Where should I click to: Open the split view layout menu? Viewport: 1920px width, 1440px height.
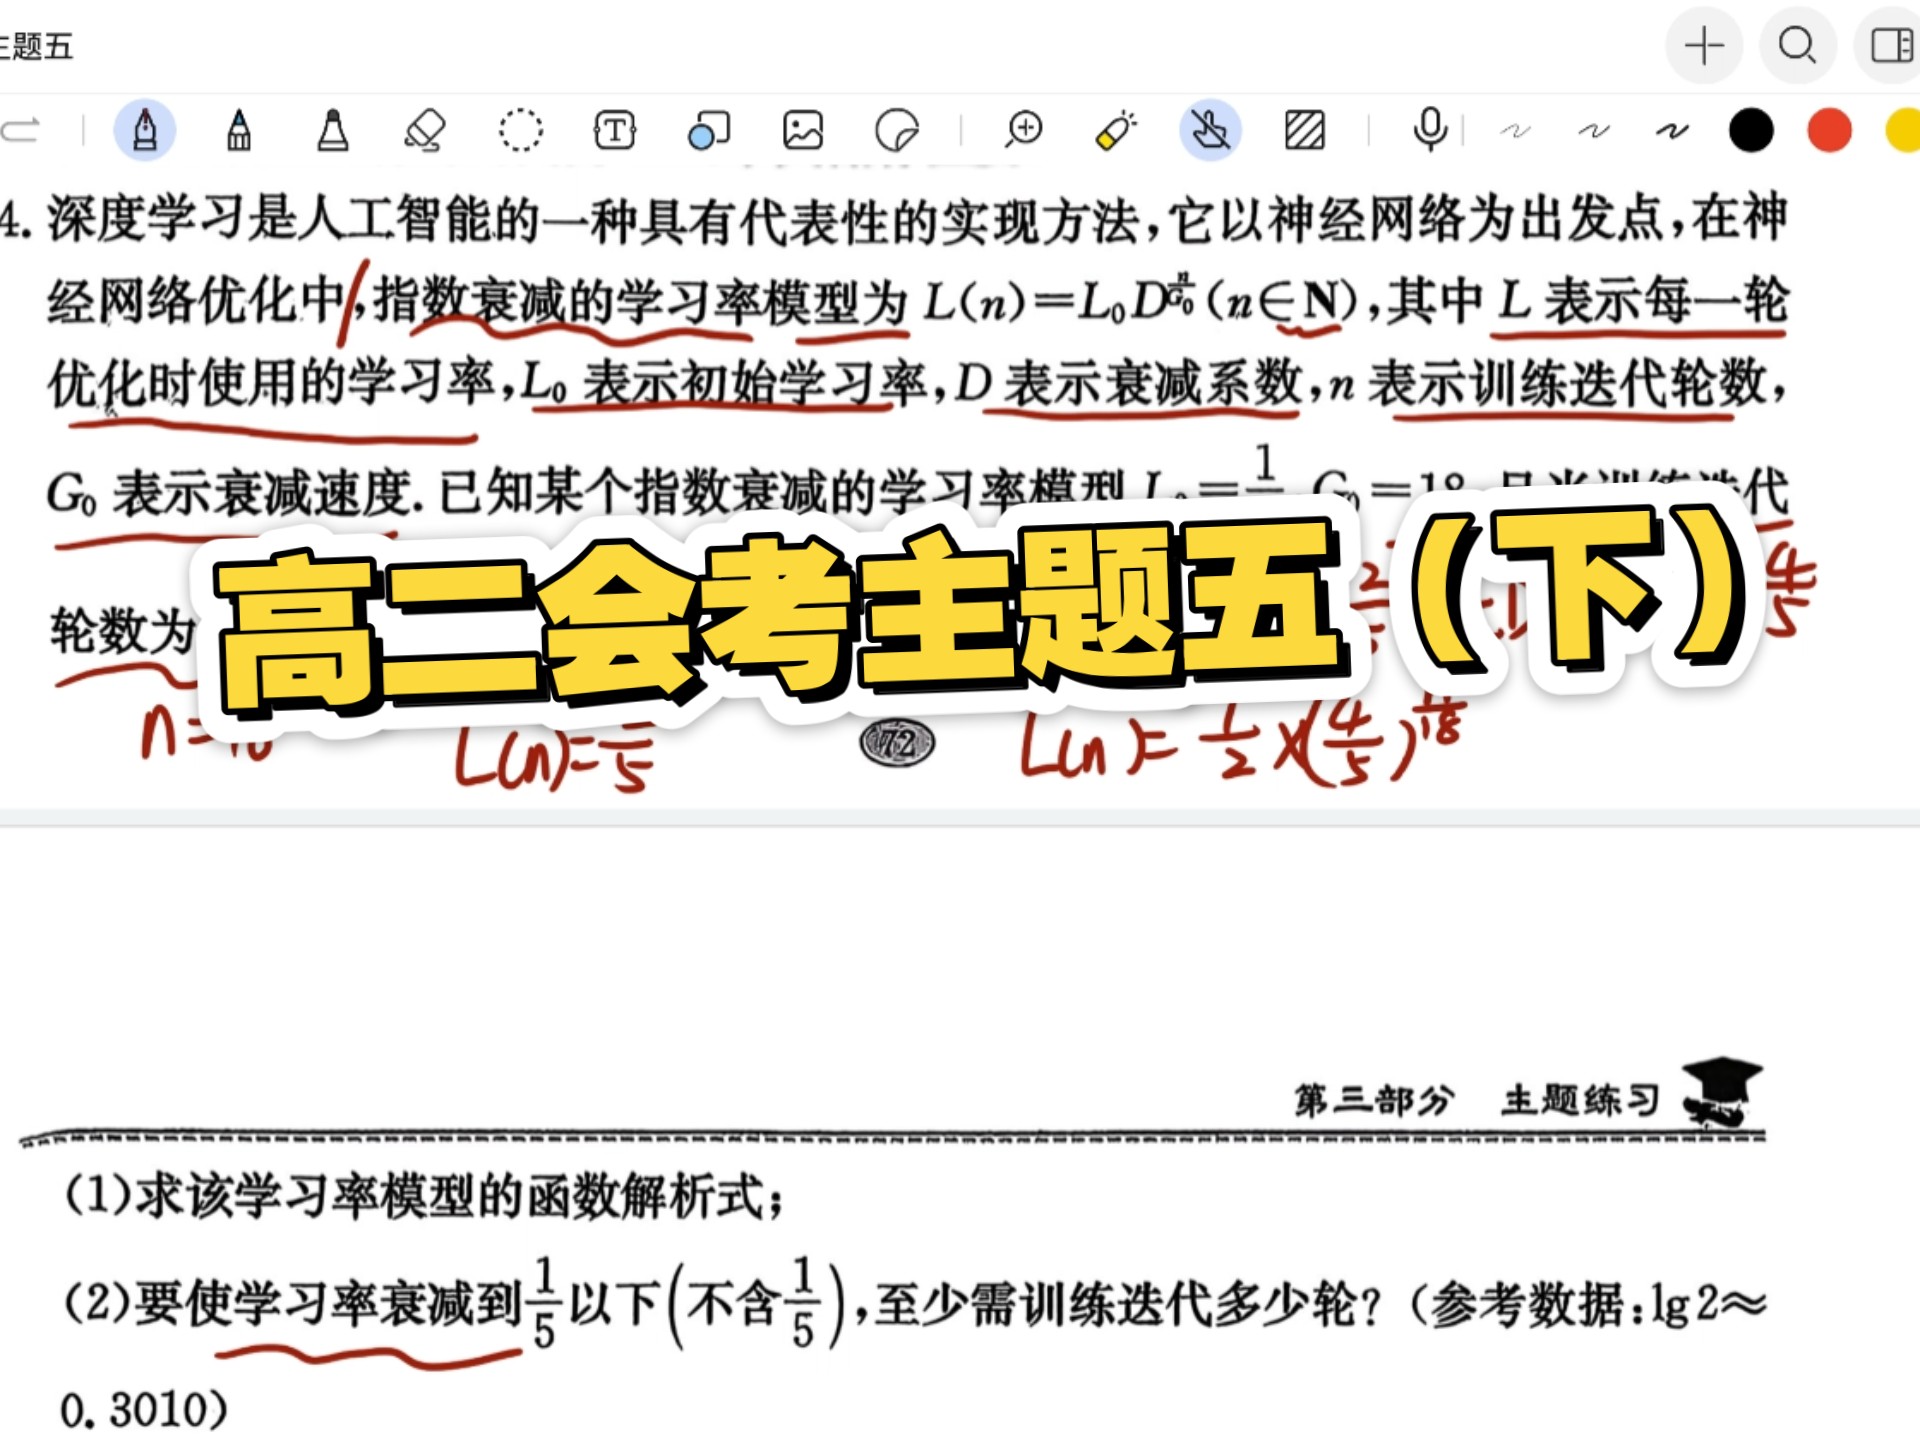[x=1893, y=45]
